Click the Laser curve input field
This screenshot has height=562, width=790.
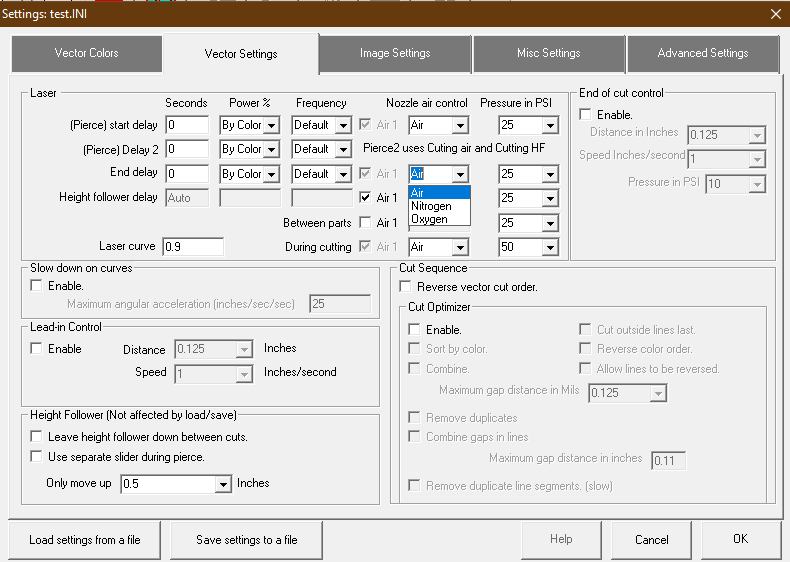click(x=193, y=246)
